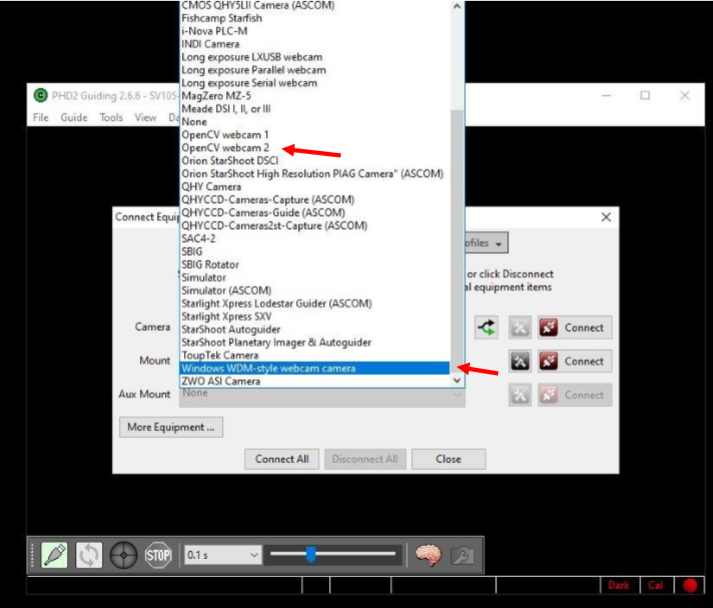Select ZWO ASI Camera
713x608 pixels.
click(x=315, y=381)
